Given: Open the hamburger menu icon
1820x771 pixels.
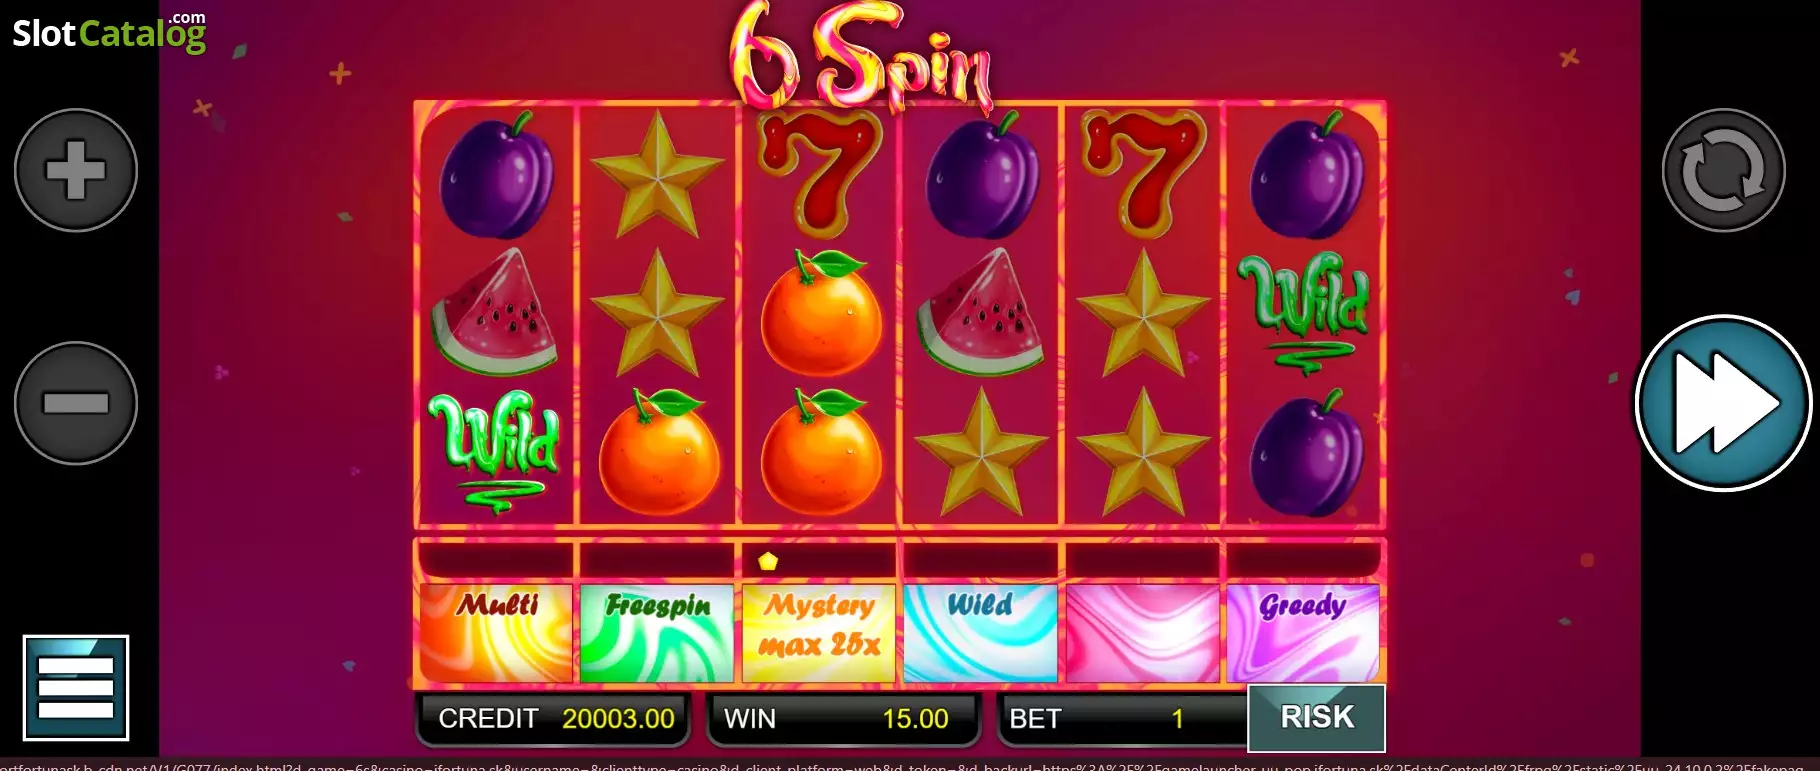Looking at the screenshot, I should (76, 688).
